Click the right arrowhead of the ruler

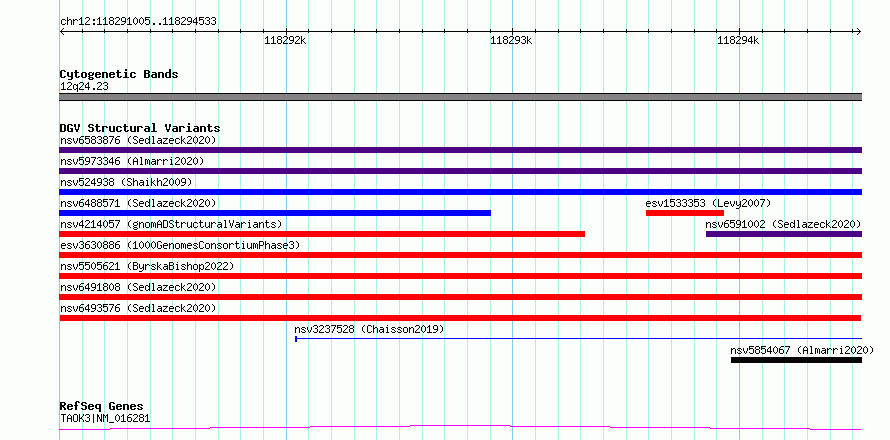859,32
